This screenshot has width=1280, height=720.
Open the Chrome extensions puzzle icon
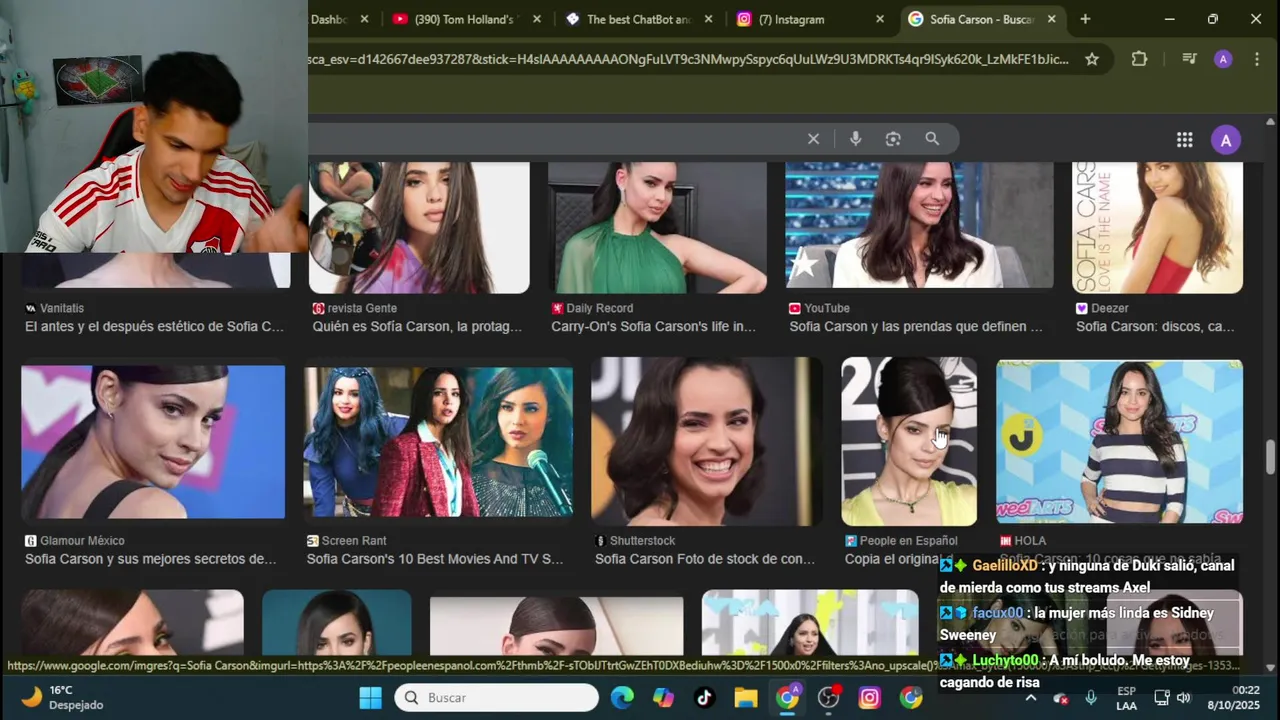point(1139,59)
